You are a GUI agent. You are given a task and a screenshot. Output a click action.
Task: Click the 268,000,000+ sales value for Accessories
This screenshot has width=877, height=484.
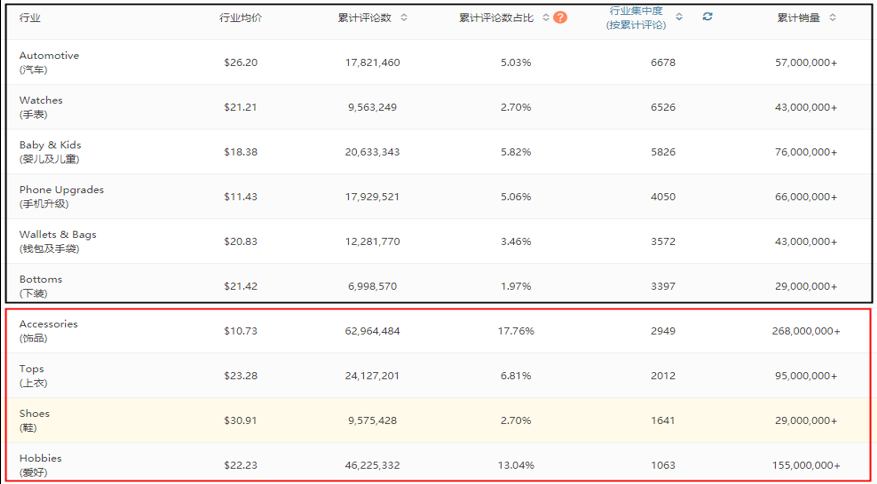click(x=805, y=331)
